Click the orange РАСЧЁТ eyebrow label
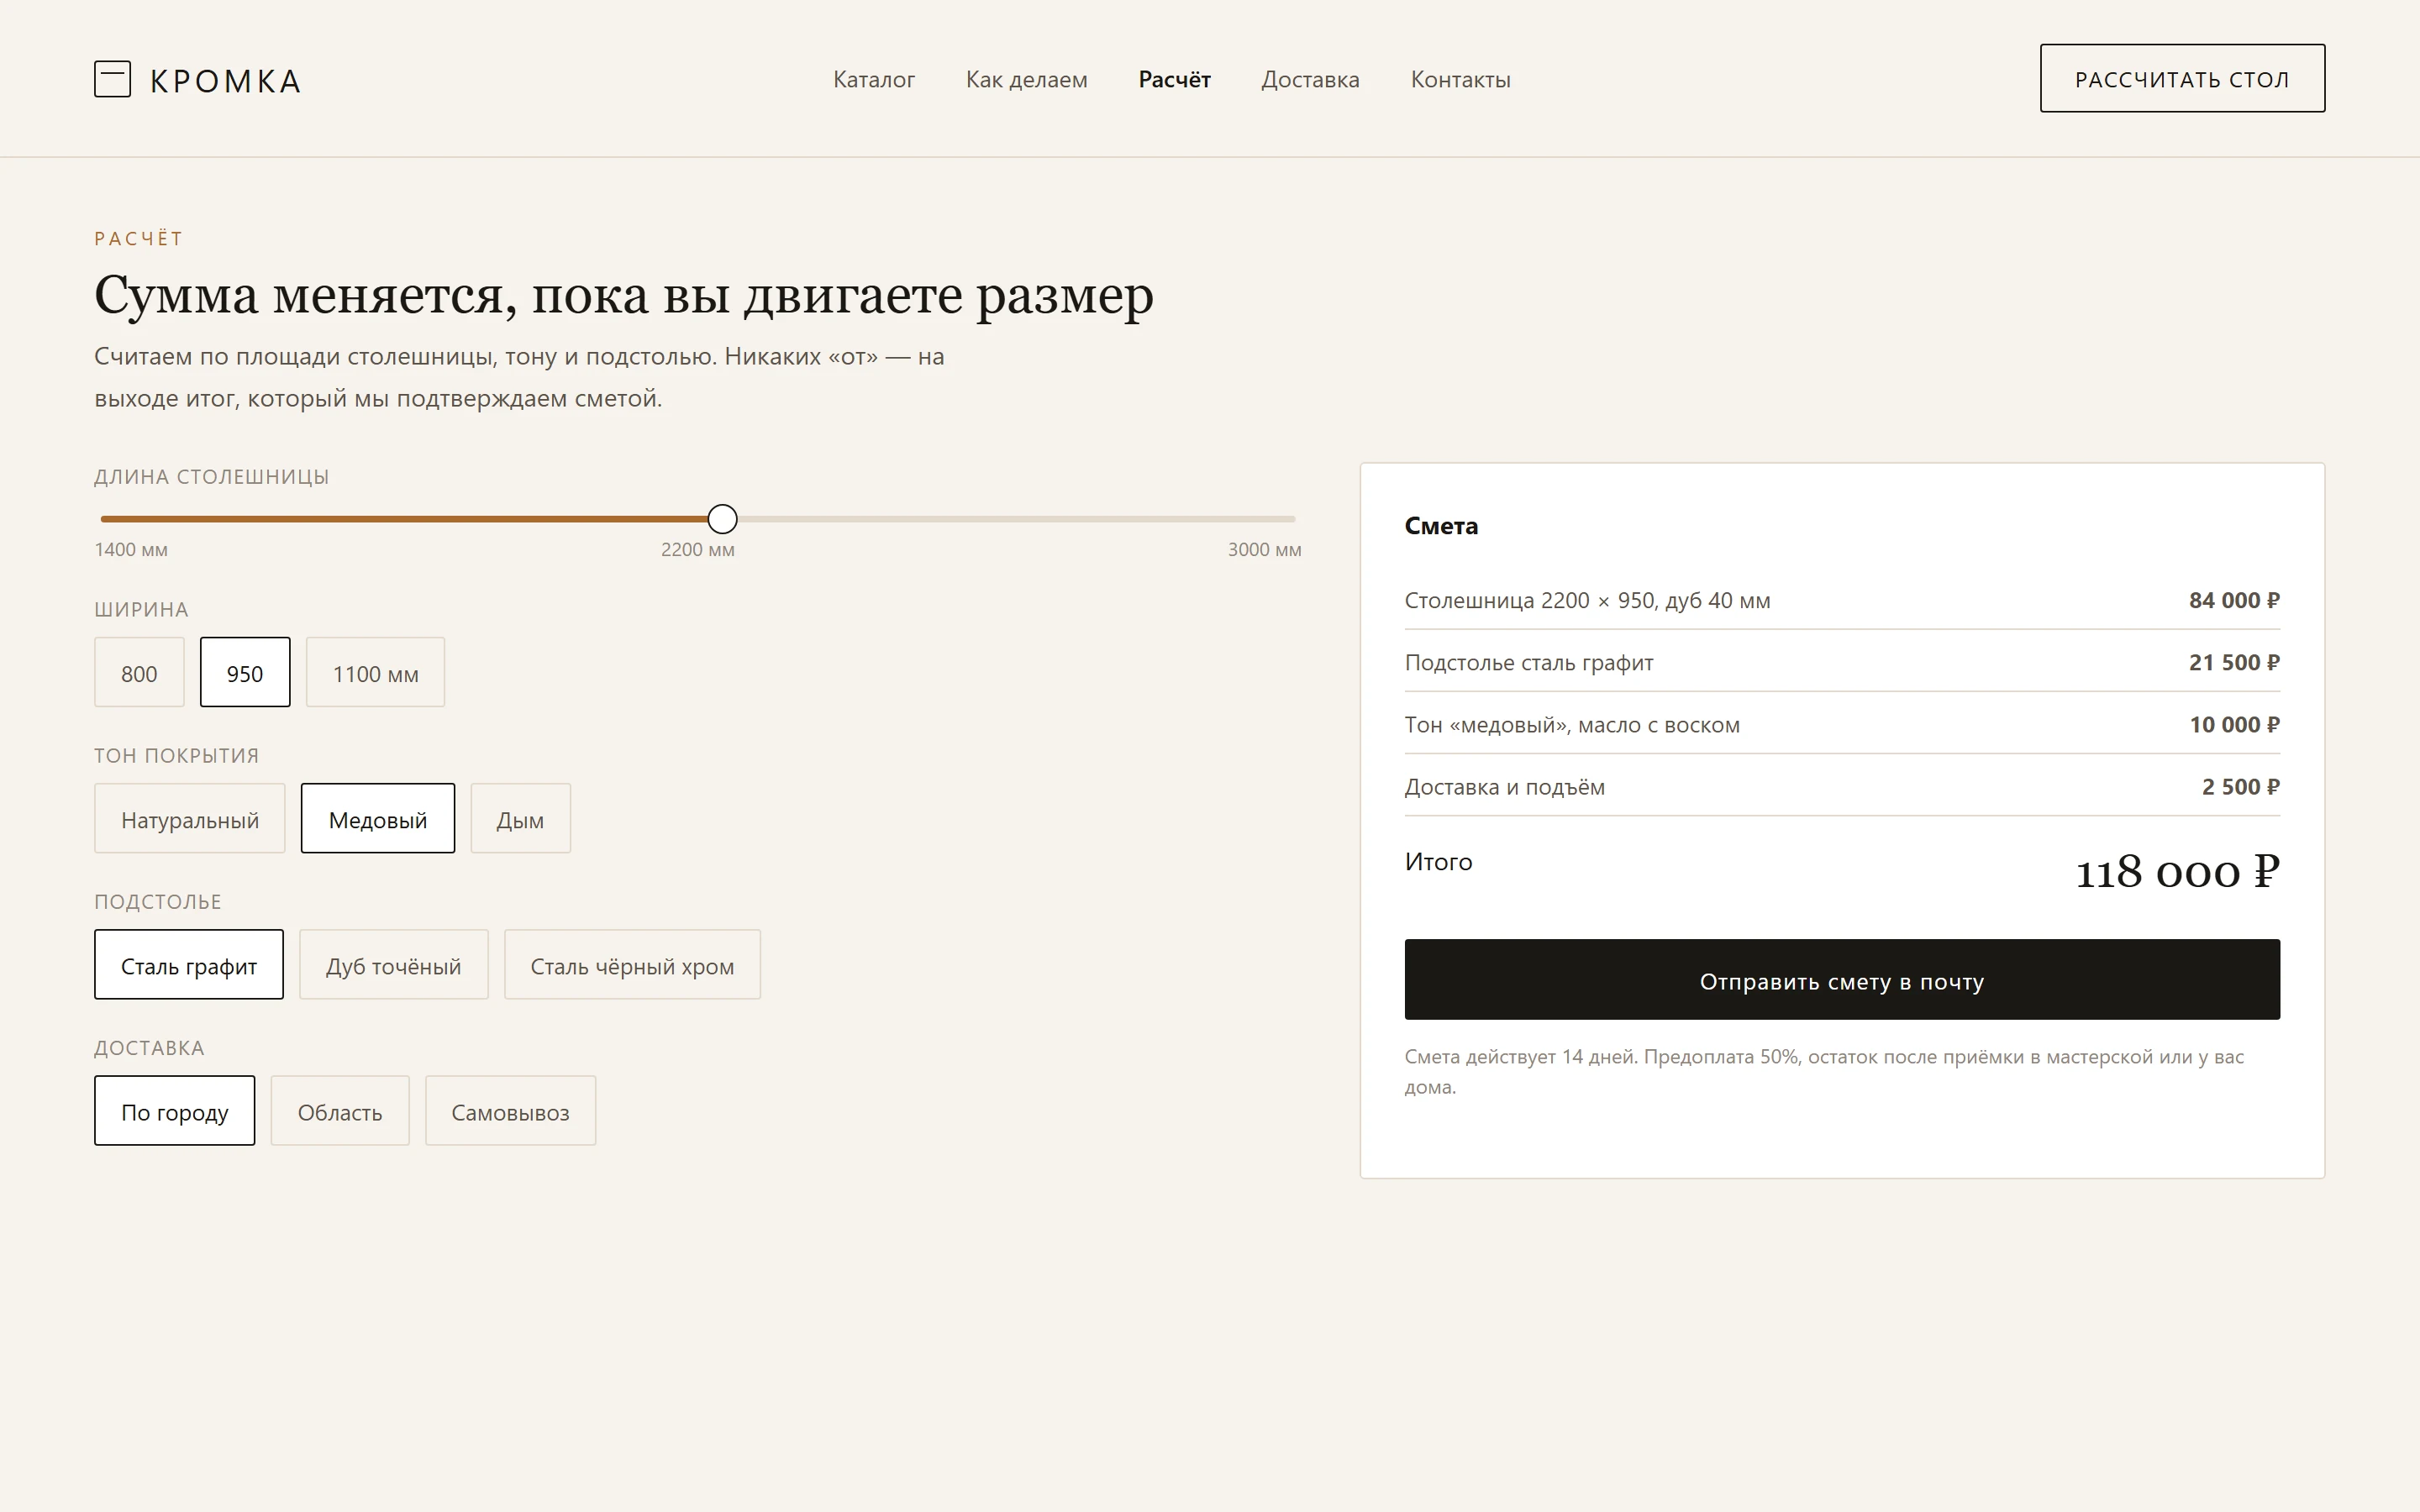The image size is (2420, 1512). pyautogui.click(x=139, y=238)
